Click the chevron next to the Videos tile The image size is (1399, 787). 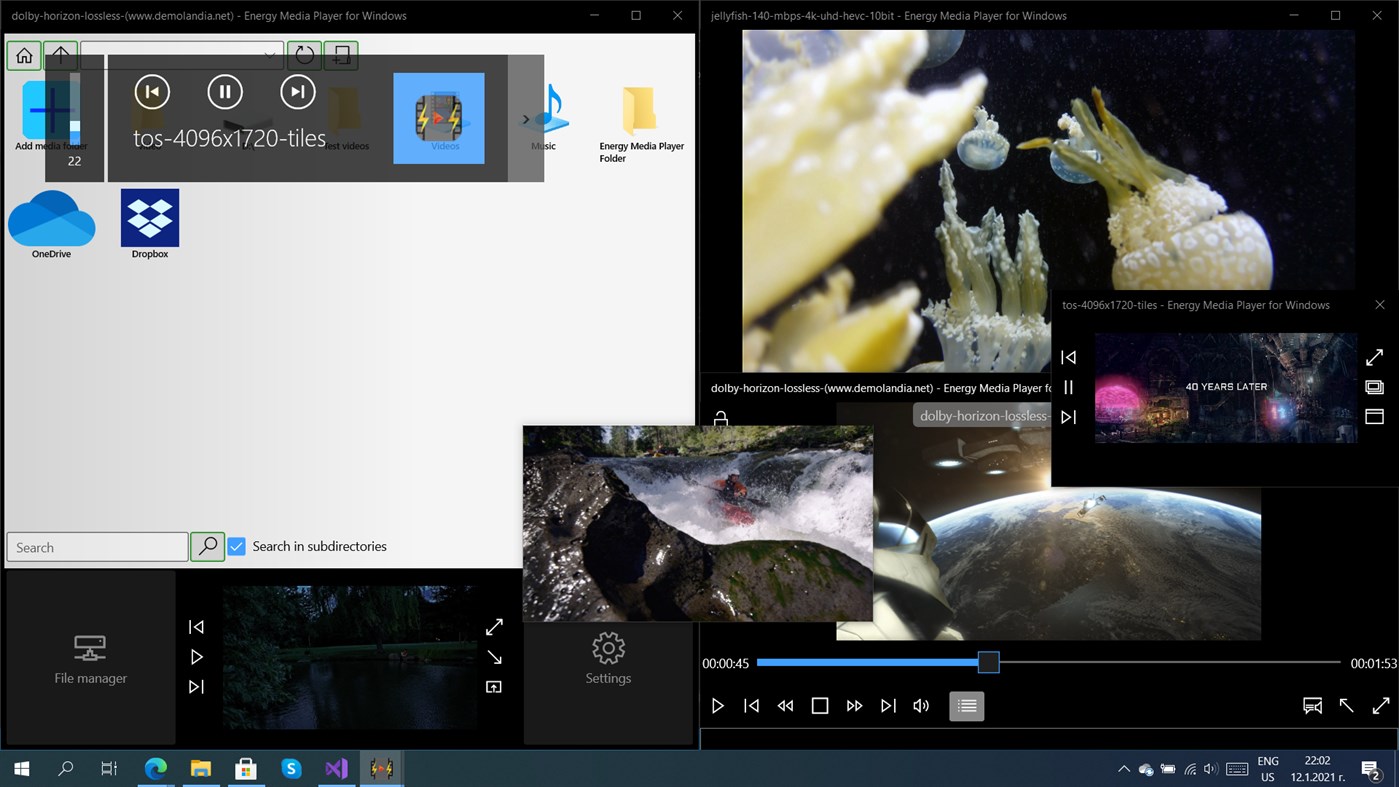tap(526, 118)
